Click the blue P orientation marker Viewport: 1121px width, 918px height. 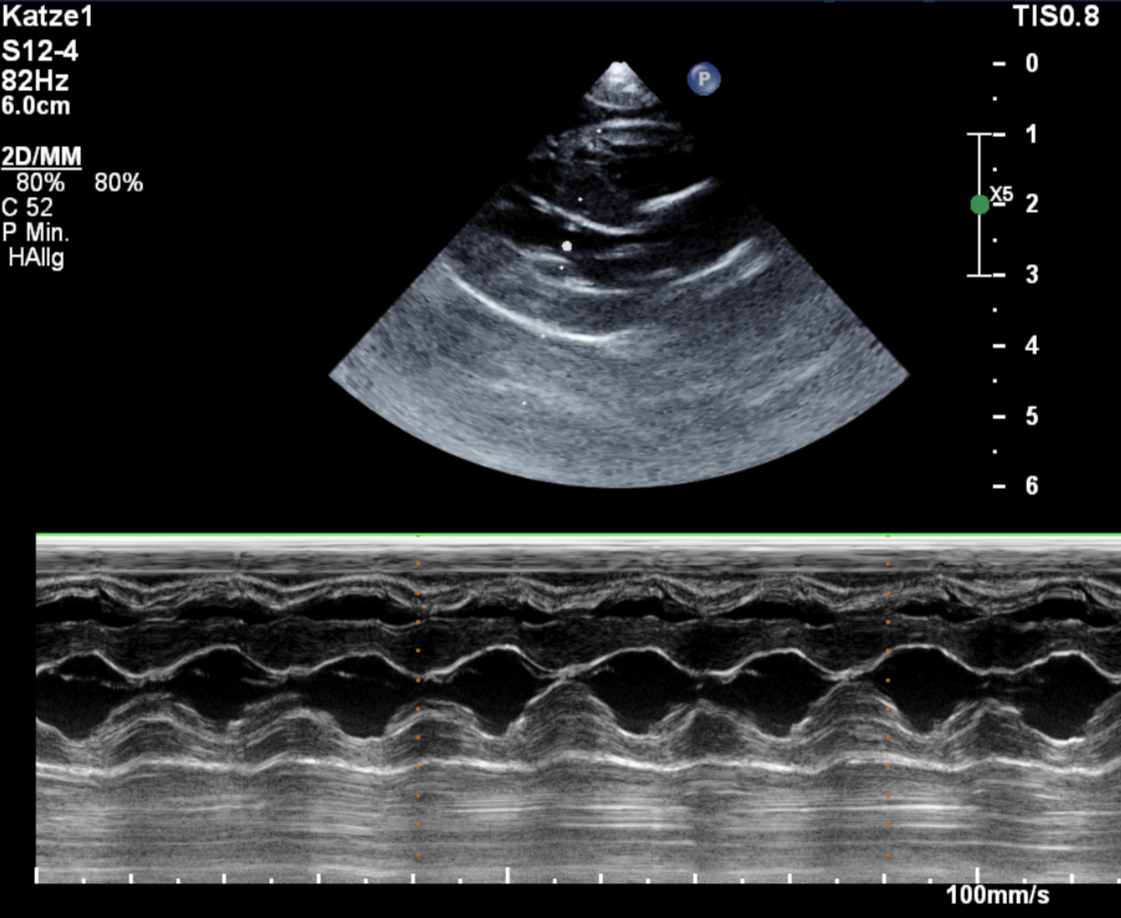click(x=703, y=78)
